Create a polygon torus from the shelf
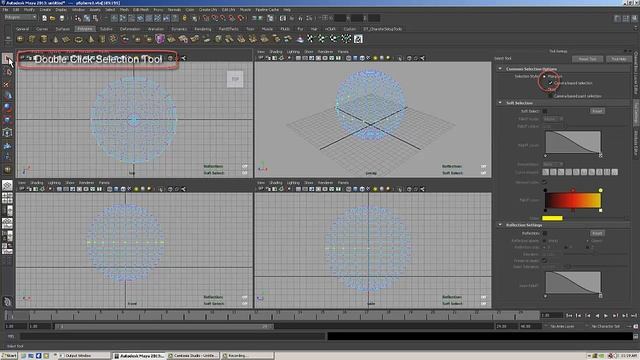This screenshot has width=640, height=360. 78,39
